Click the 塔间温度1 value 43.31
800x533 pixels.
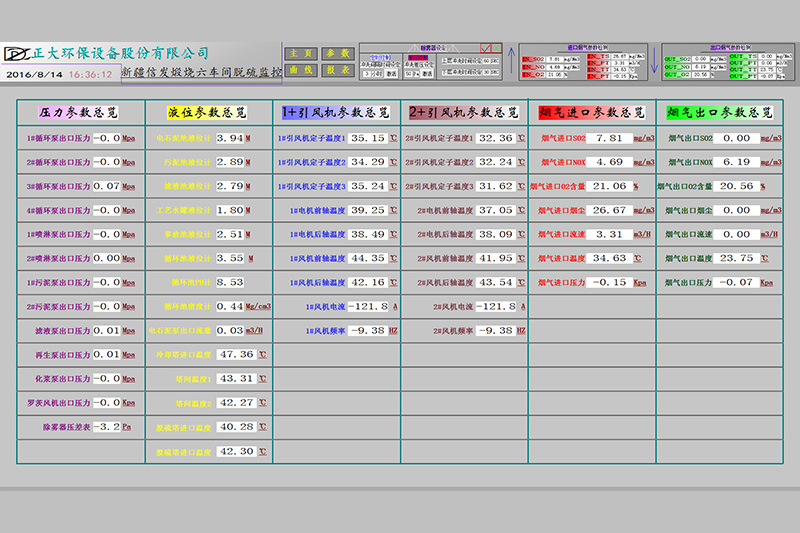[x=237, y=379]
